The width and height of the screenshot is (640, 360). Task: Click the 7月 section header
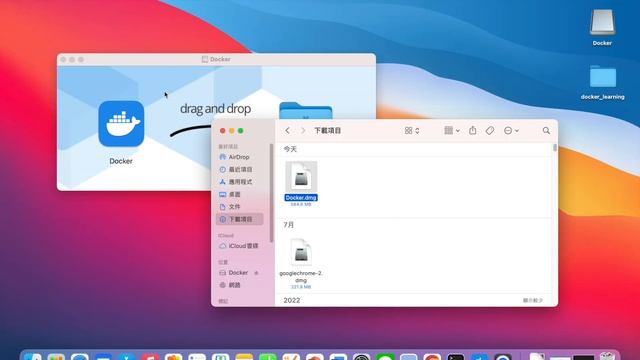289,225
